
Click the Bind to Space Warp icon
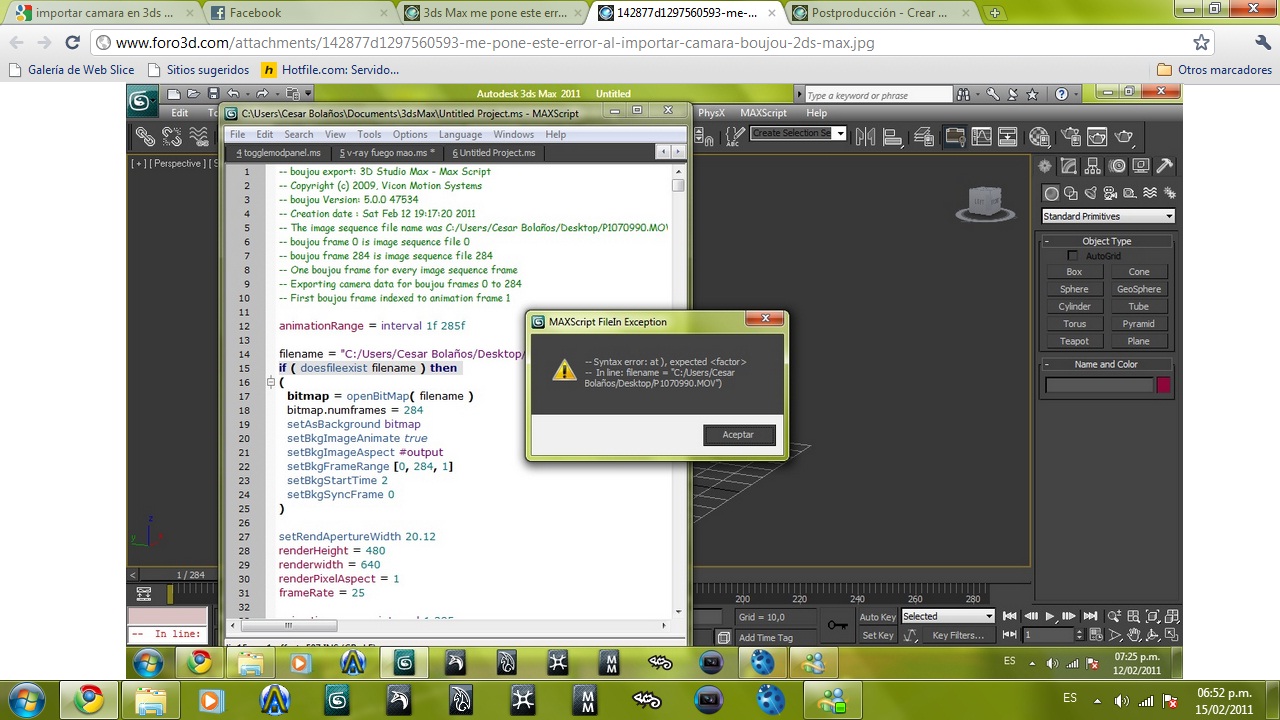coord(199,136)
